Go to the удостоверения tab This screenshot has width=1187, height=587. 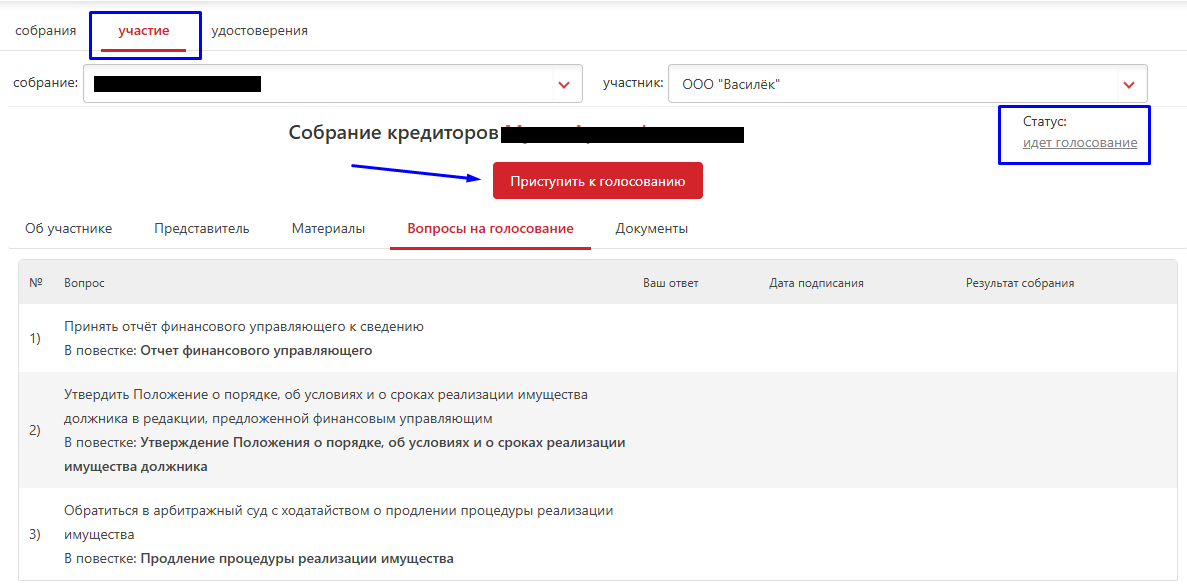coord(260,31)
